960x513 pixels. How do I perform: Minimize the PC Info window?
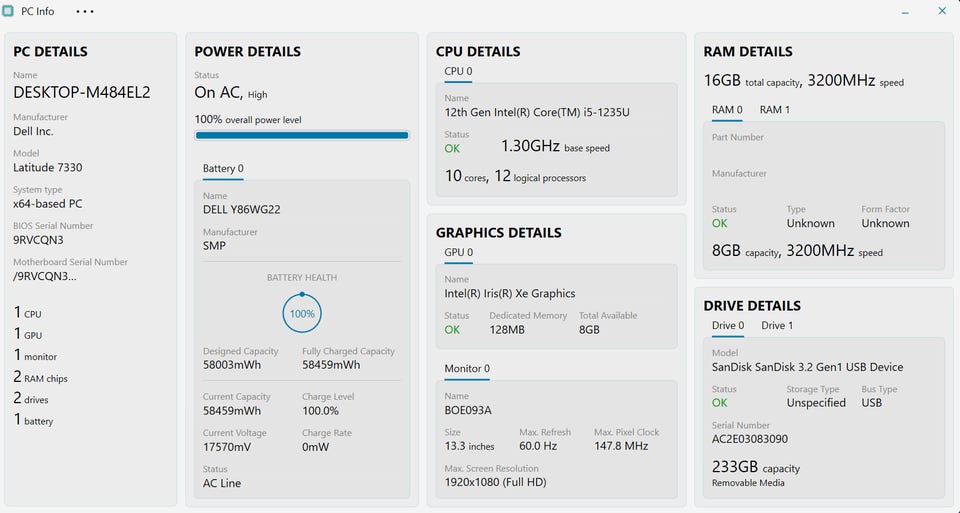[x=905, y=11]
